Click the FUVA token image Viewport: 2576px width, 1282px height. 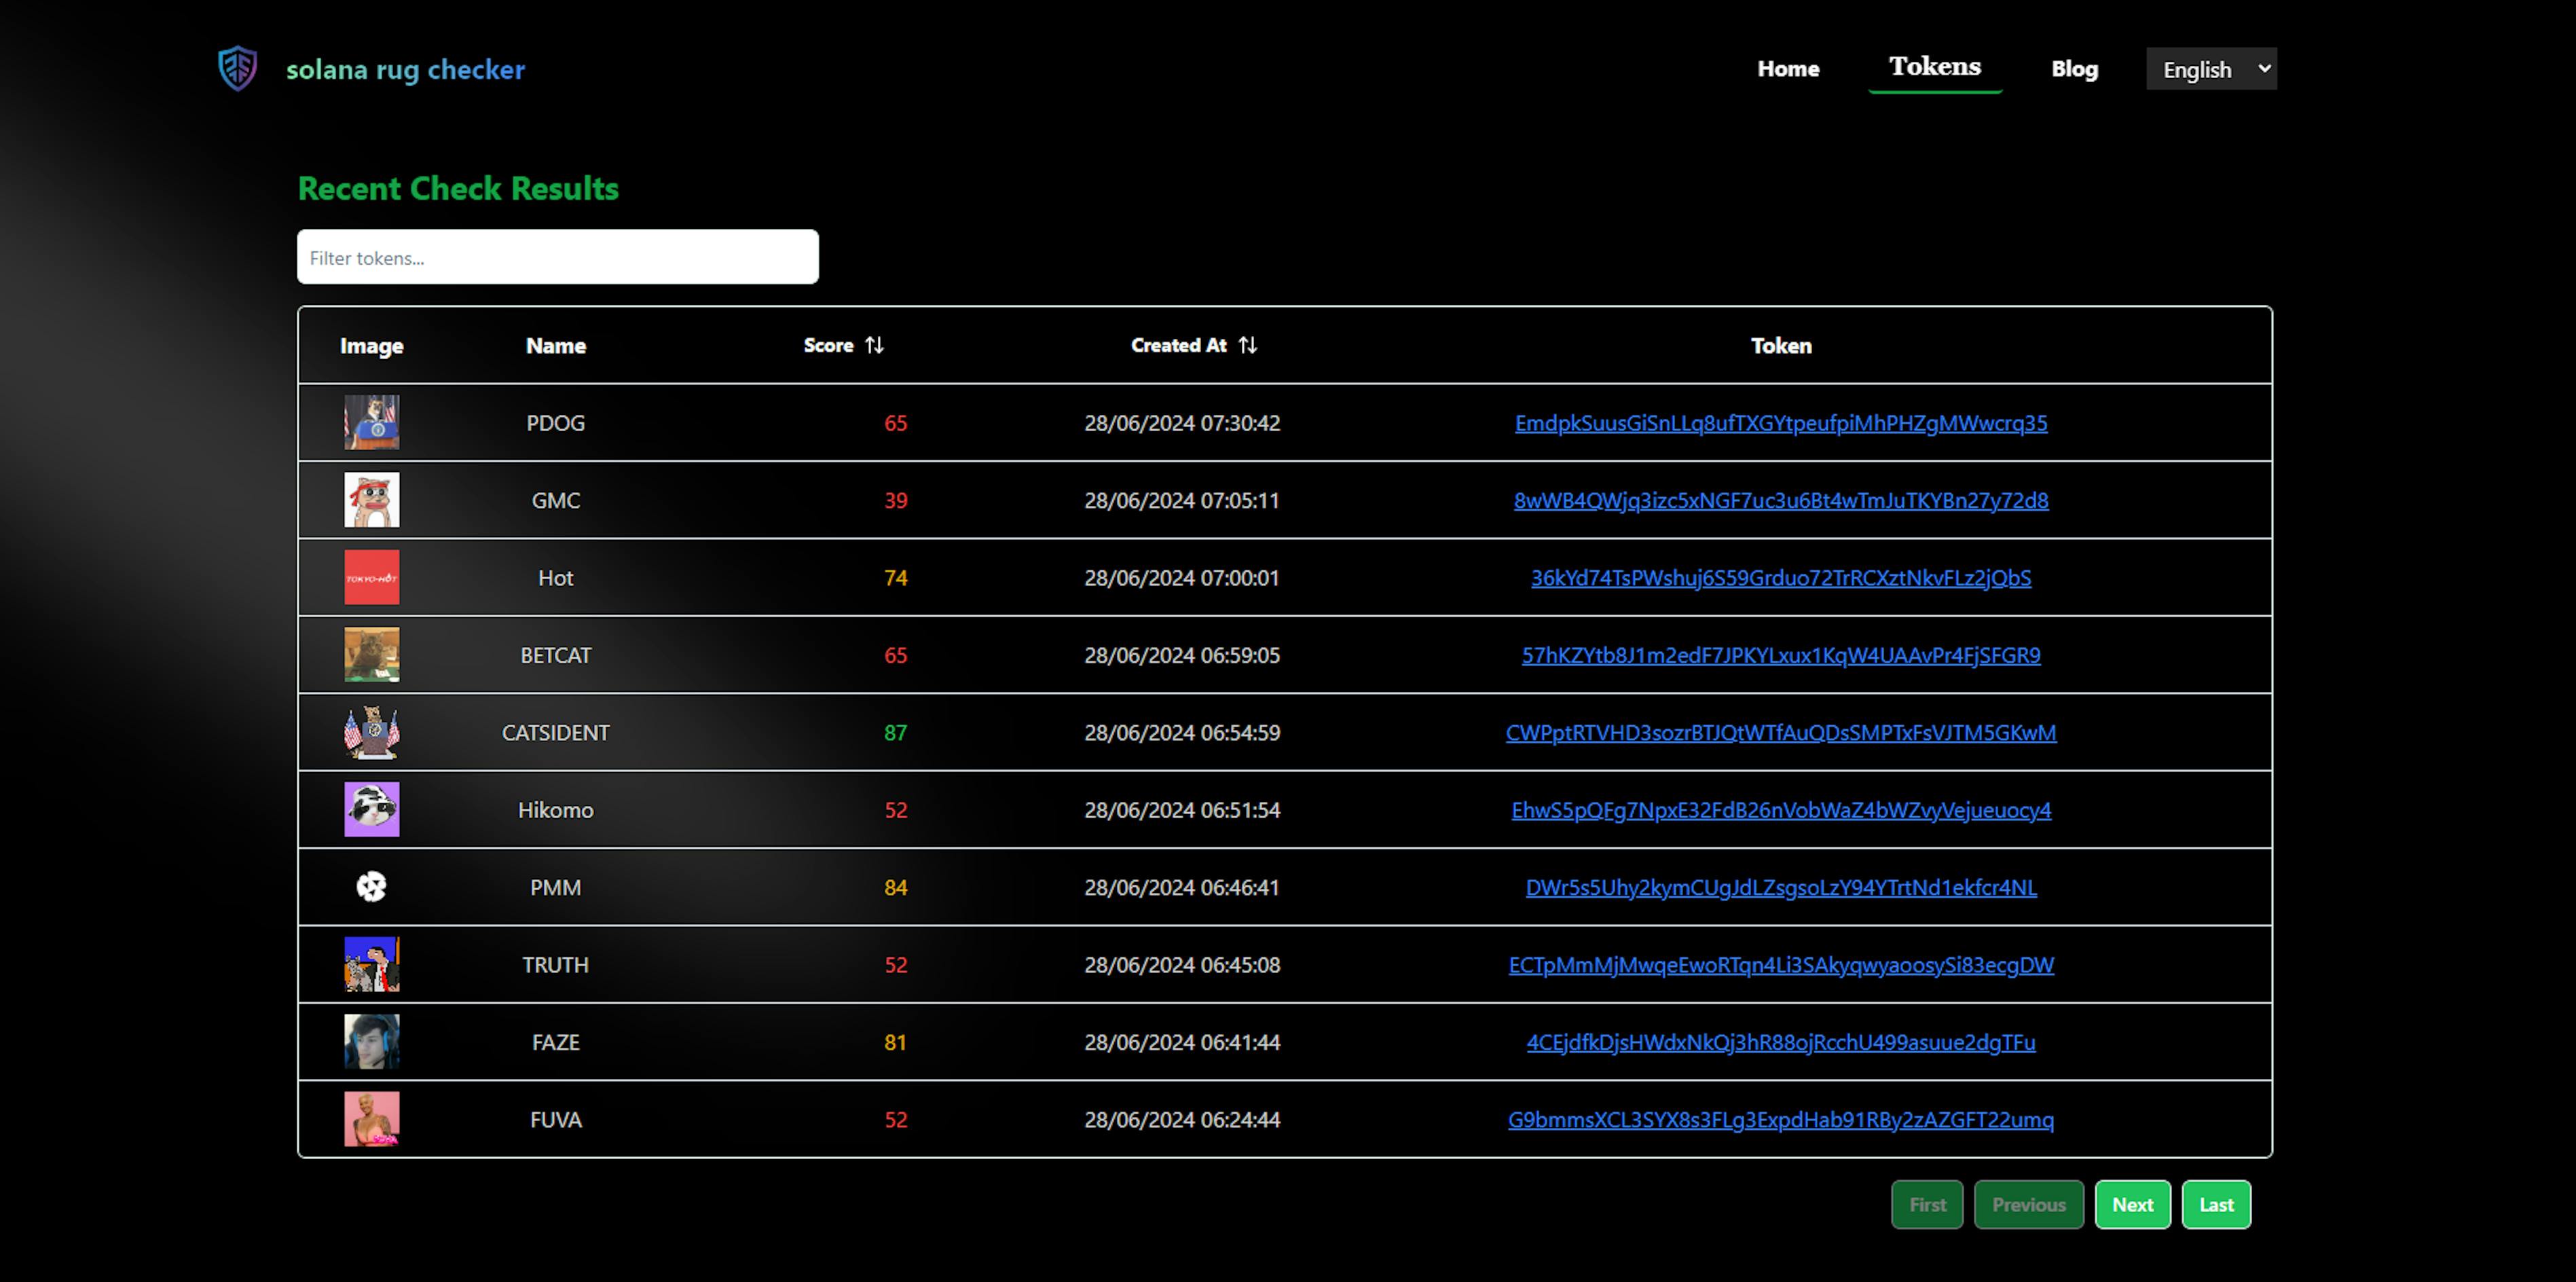(x=371, y=1119)
